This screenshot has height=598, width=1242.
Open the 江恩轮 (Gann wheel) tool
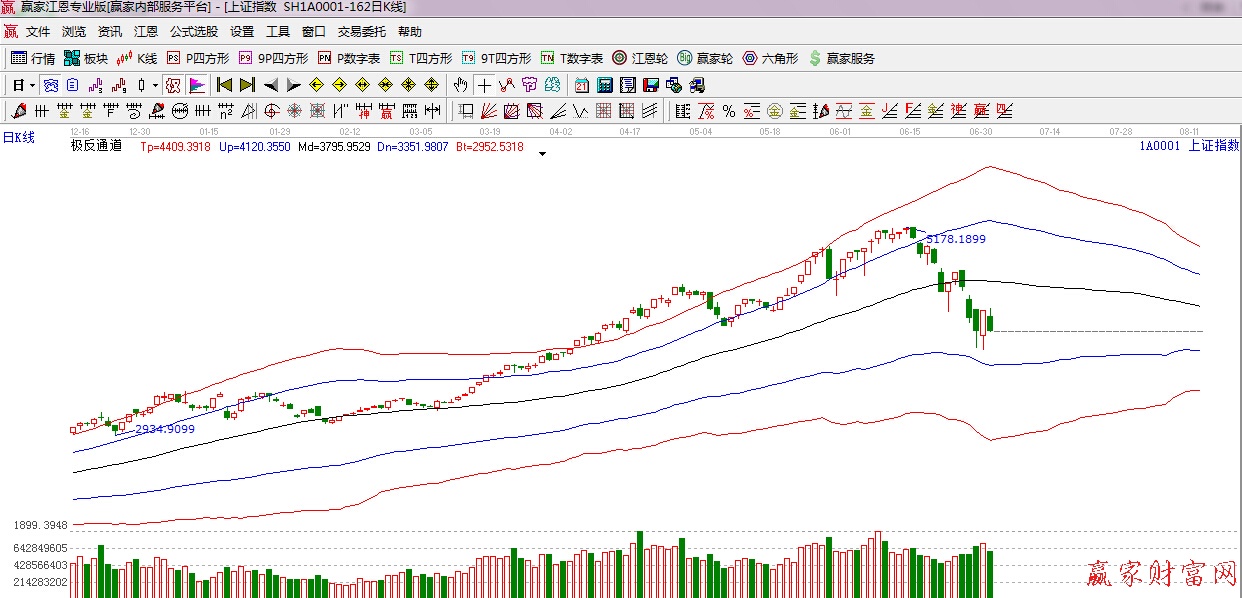tap(640, 58)
